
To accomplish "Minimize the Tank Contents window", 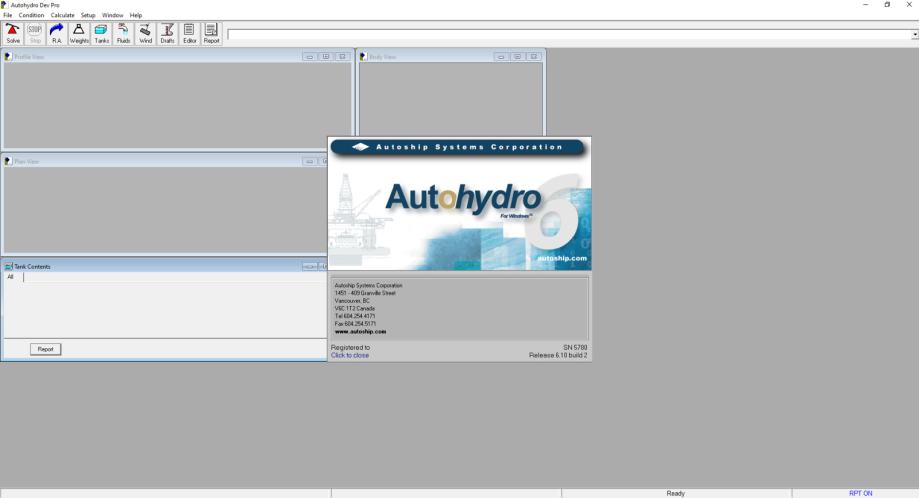I will 309,267.
